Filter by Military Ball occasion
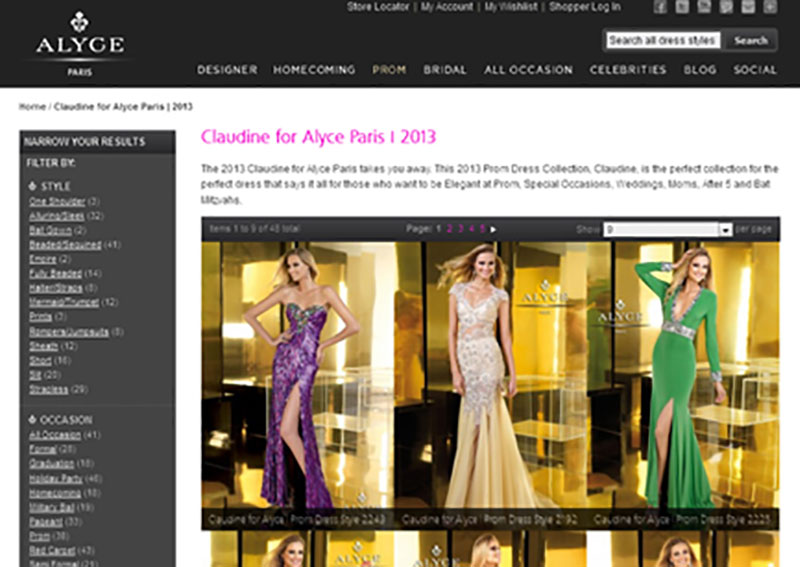The image size is (800, 567). point(52,507)
